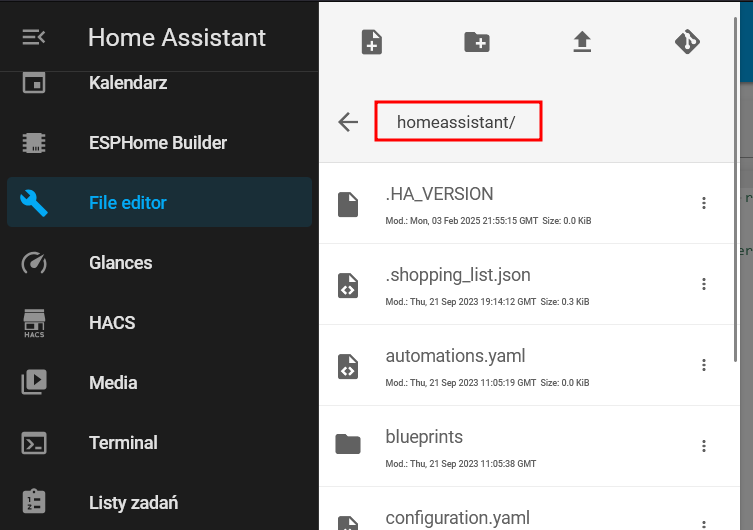This screenshot has width=753, height=530.
Task: Open Glances panel
Action: 159,263
